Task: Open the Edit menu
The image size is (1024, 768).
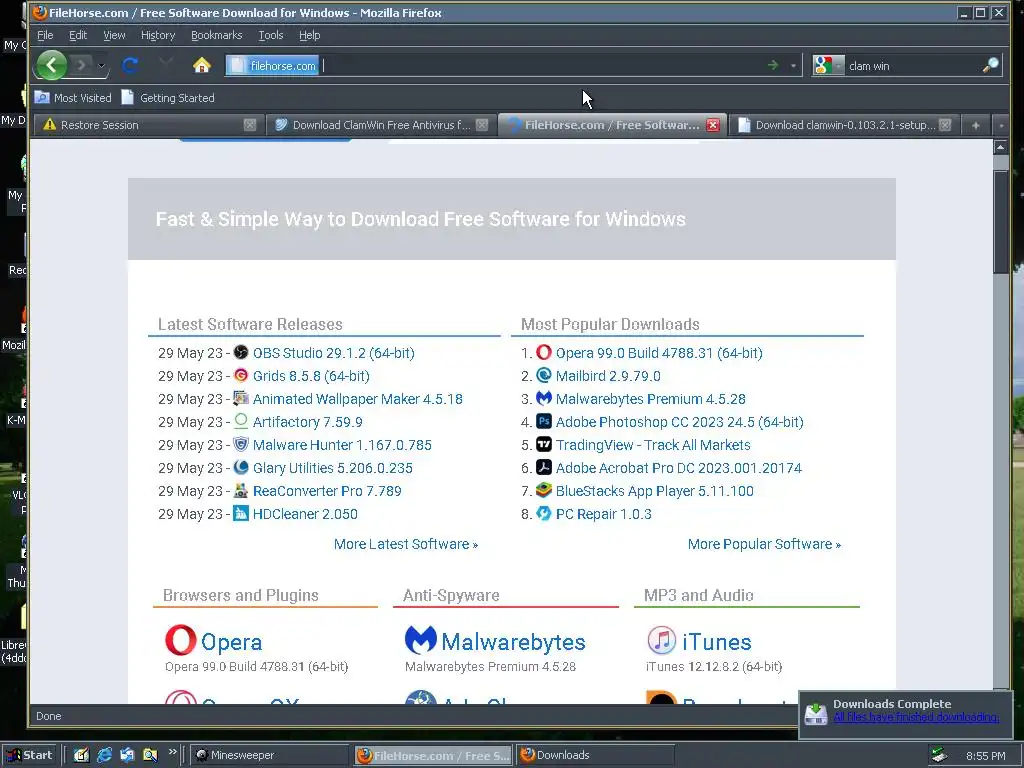Action: (x=78, y=35)
